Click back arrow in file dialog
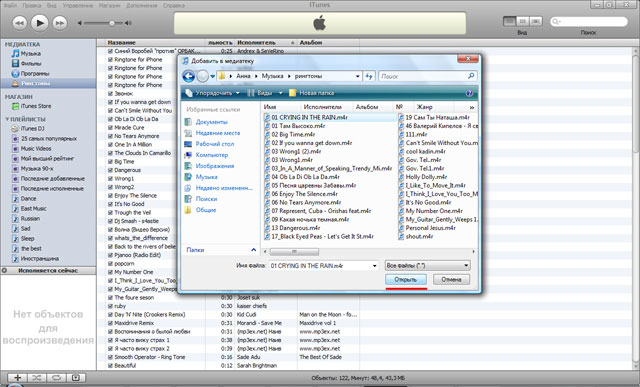 [x=189, y=76]
